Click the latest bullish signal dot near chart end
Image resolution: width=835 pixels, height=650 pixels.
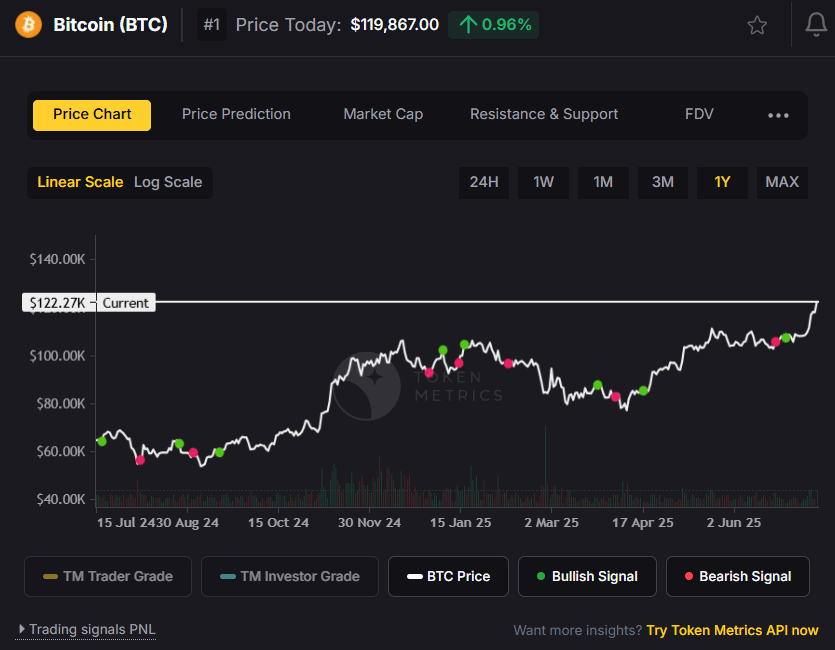(786, 338)
